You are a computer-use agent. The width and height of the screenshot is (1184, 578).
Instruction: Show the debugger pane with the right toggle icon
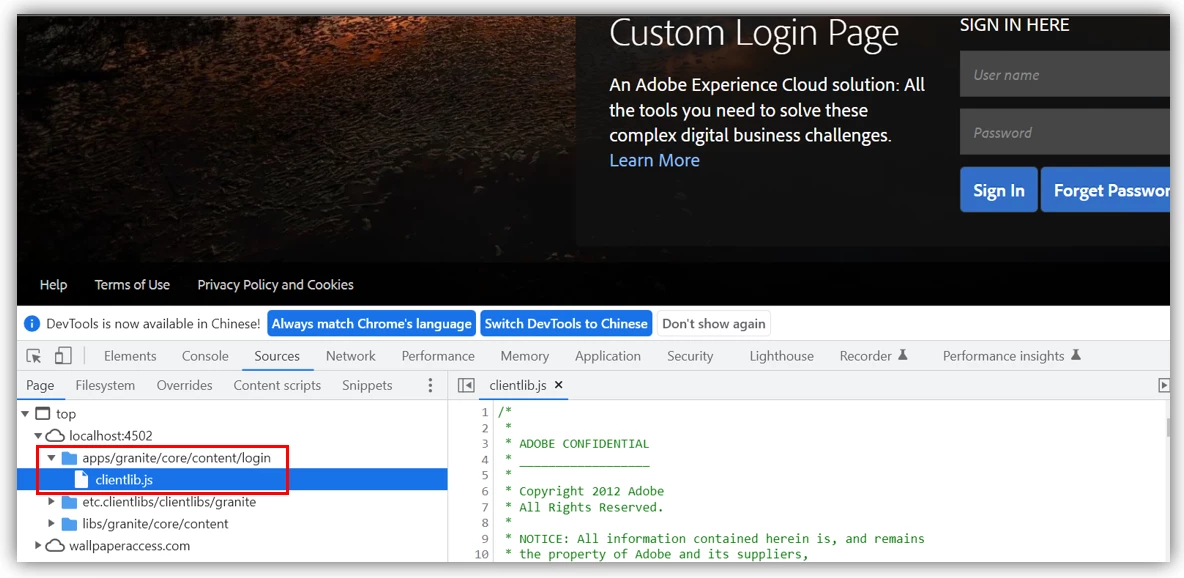click(x=1164, y=385)
